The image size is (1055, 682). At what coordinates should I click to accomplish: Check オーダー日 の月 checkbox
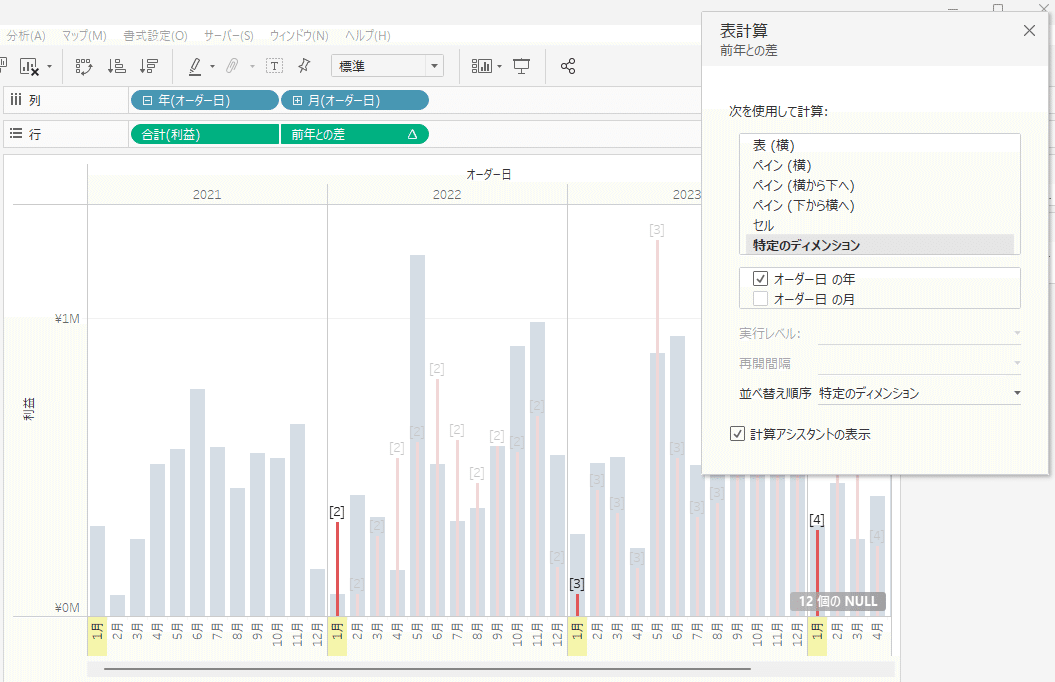tap(760, 299)
